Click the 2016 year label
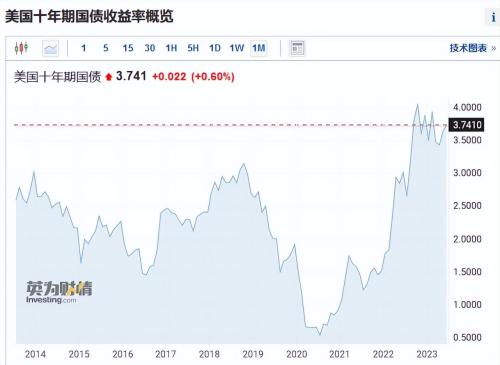500x365 pixels. 123,354
